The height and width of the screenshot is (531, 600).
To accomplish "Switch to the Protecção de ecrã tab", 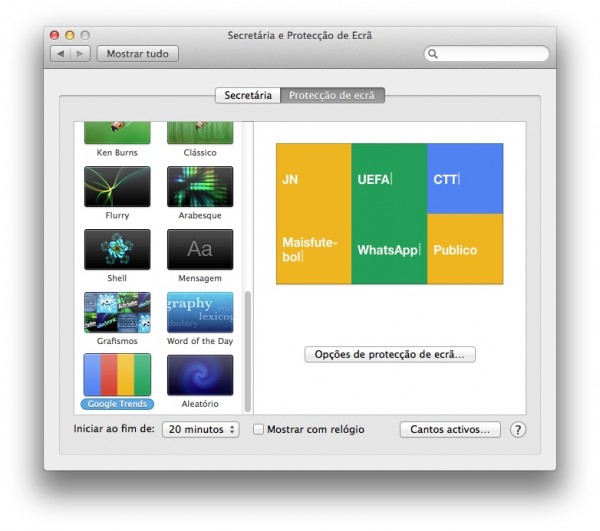I will coord(332,95).
